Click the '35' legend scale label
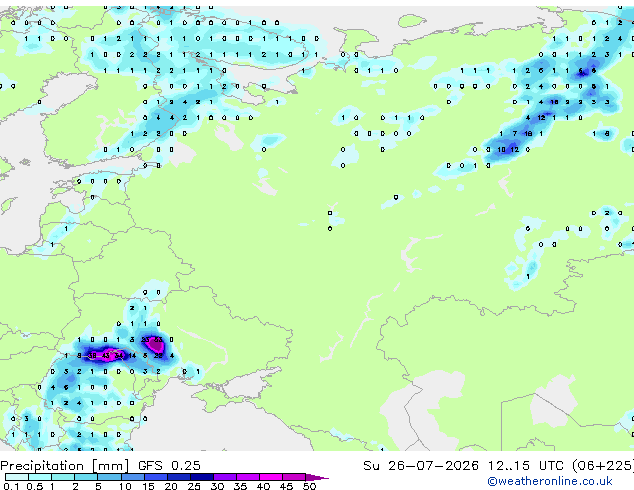 (x=241, y=486)
